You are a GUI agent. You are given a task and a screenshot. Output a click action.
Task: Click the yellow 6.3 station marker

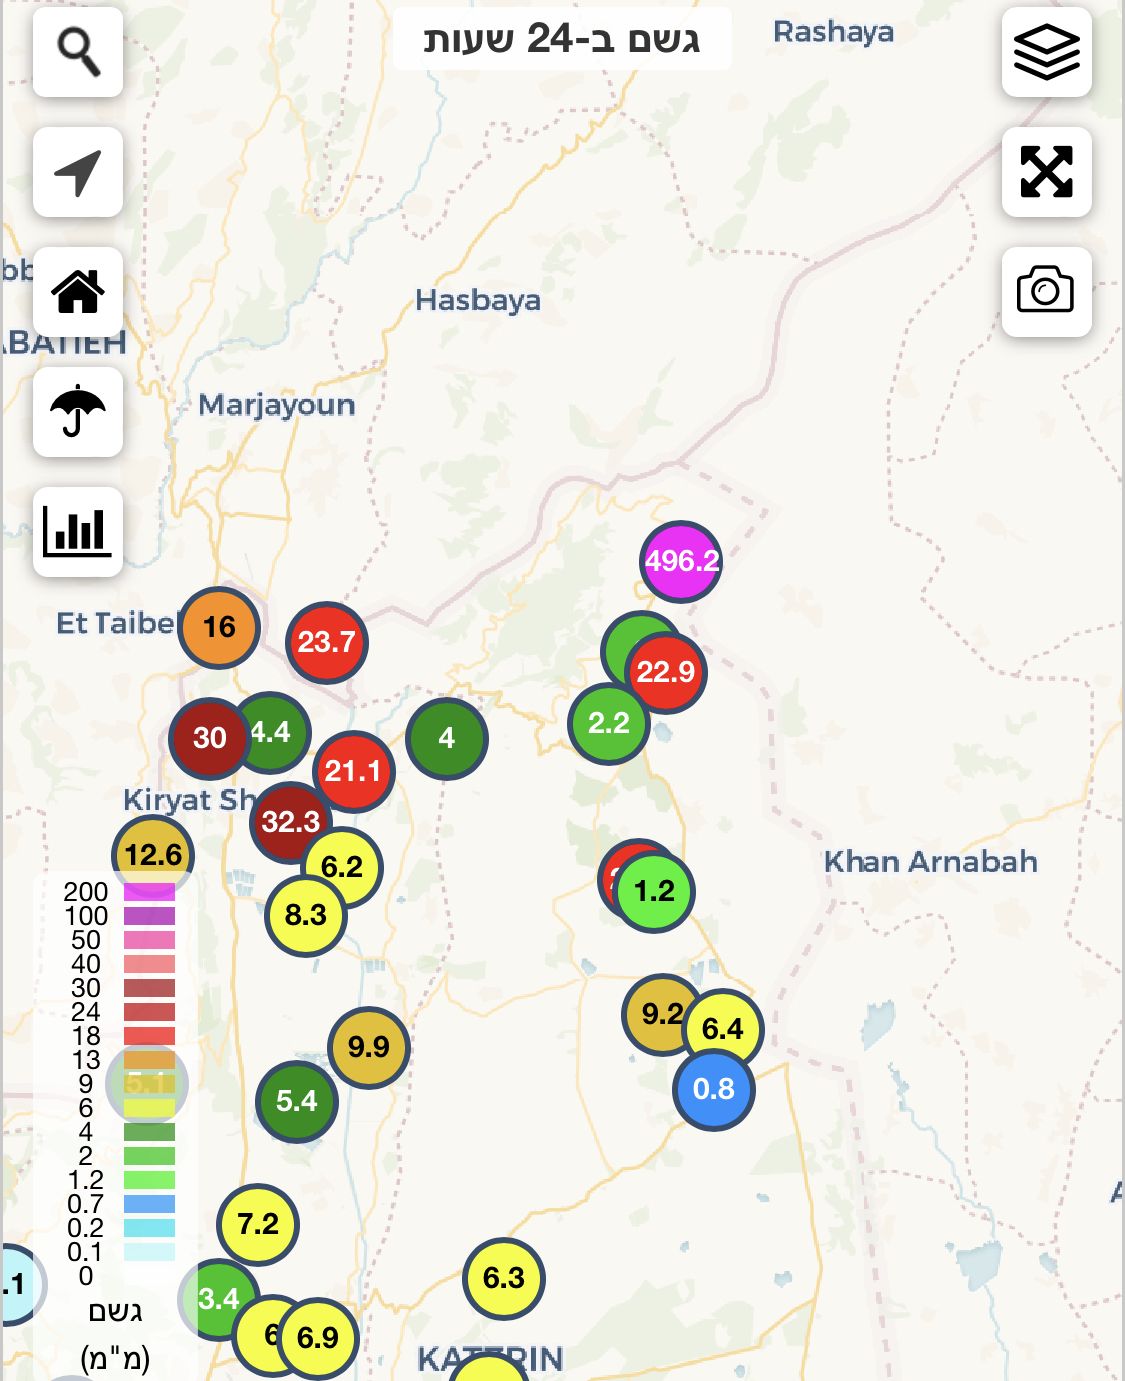(x=504, y=1278)
